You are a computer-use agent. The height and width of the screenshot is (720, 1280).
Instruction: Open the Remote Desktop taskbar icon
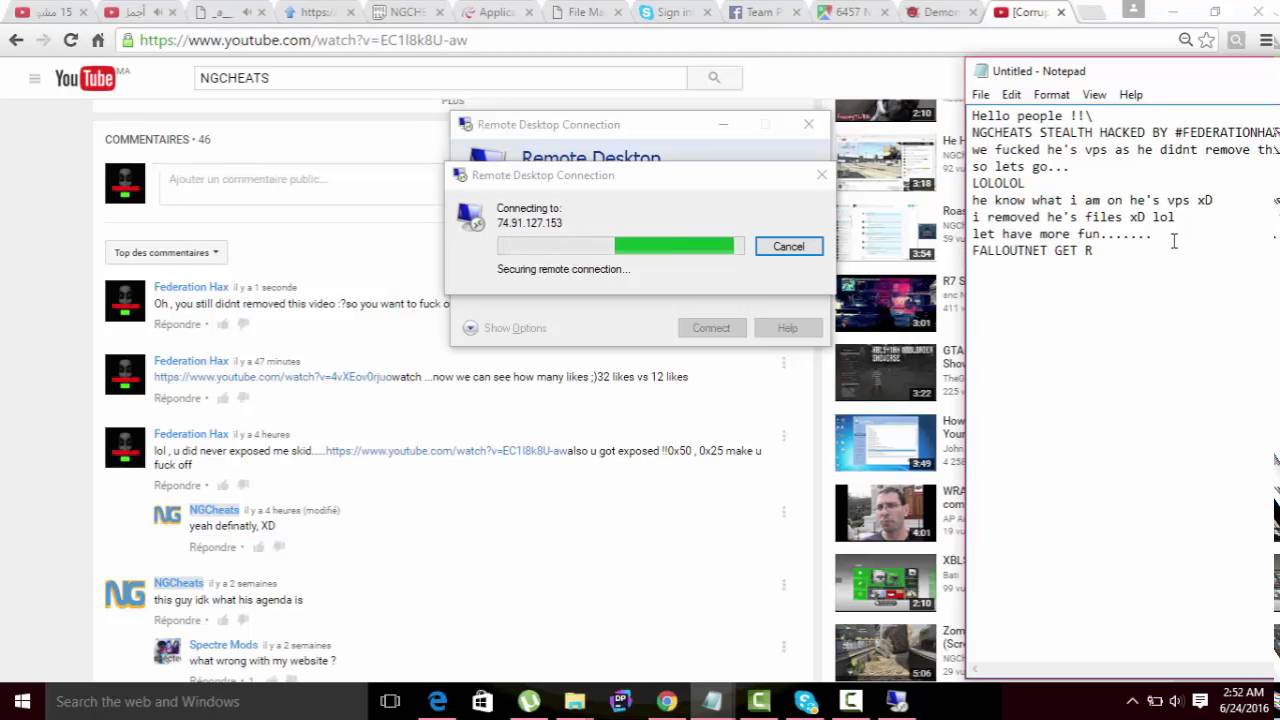(897, 701)
